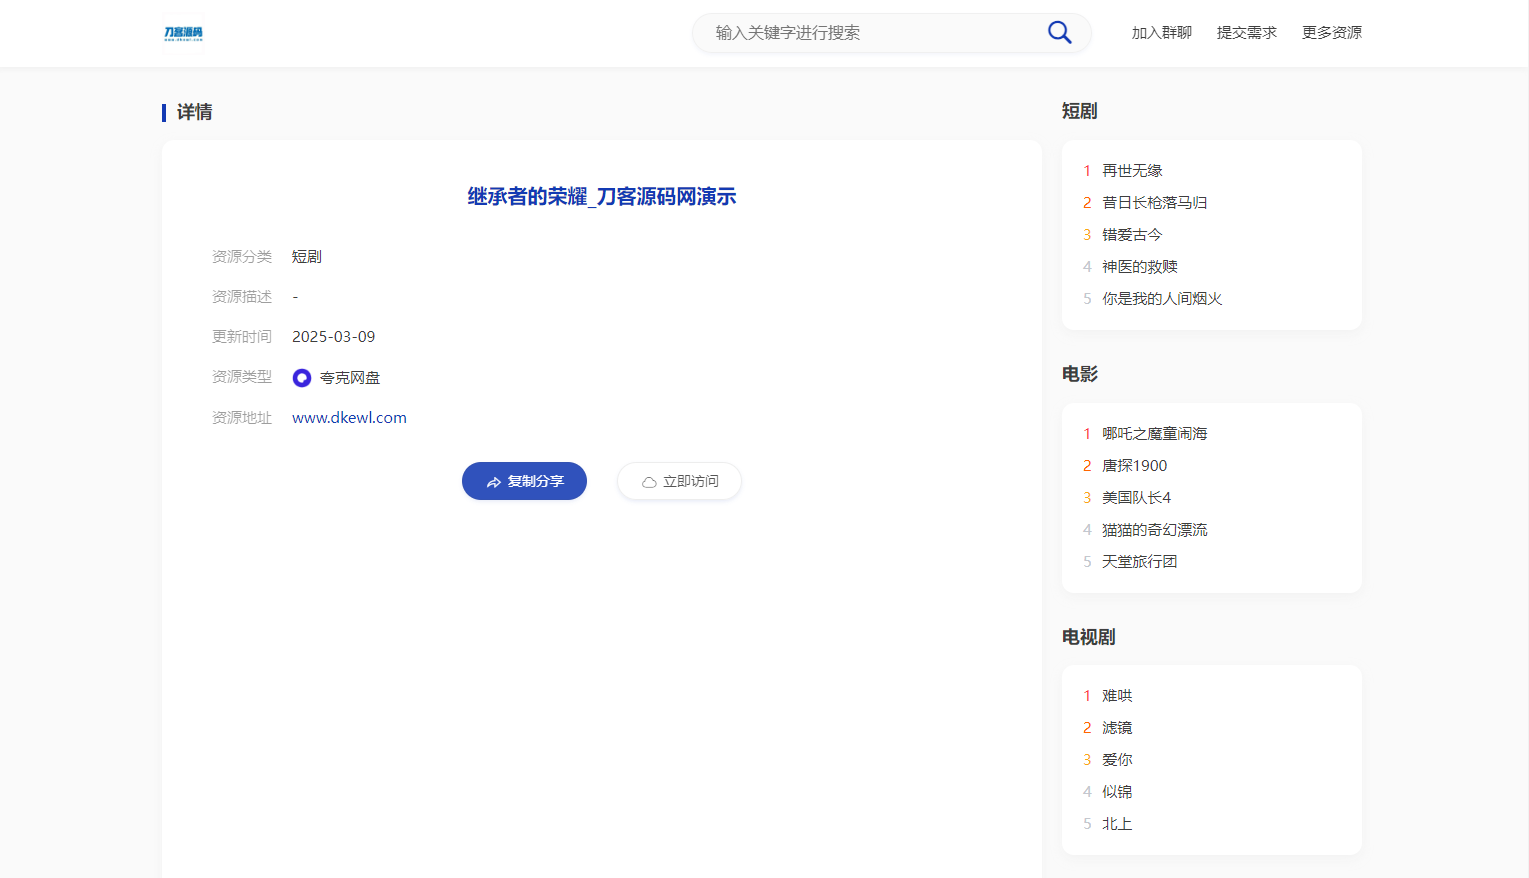Click the 夸克网盘 circular disk icon
The image size is (1529, 878).
pos(301,377)
